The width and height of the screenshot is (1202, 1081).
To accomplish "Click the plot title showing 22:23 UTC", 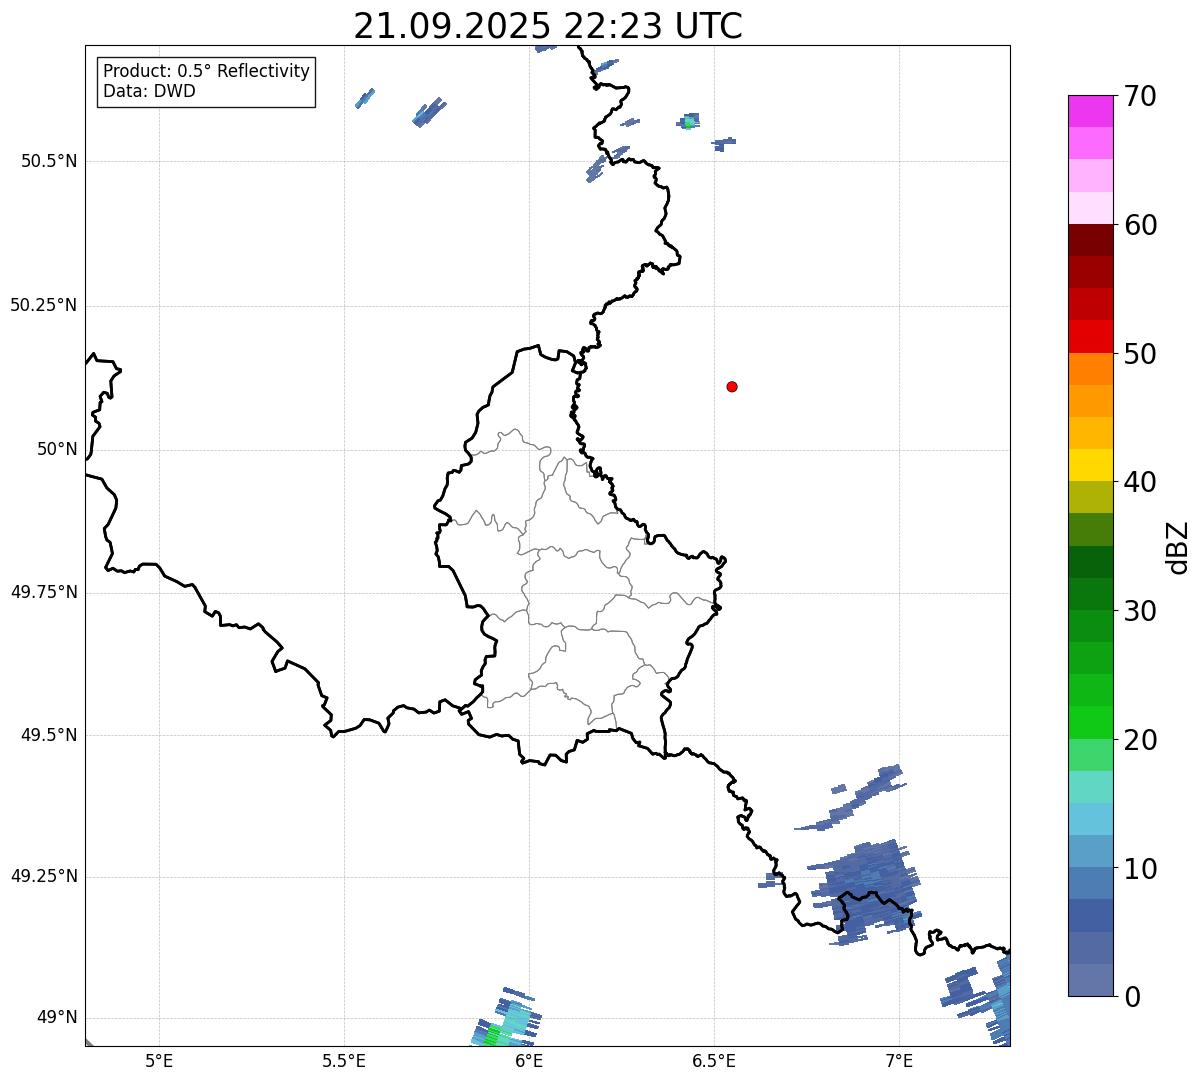I will click(548, 26).
